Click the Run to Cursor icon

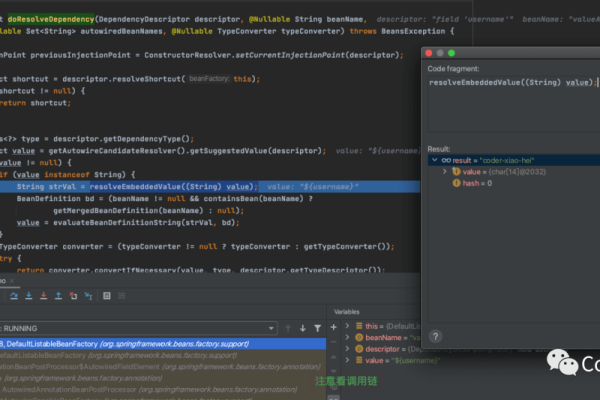[88, 296]
